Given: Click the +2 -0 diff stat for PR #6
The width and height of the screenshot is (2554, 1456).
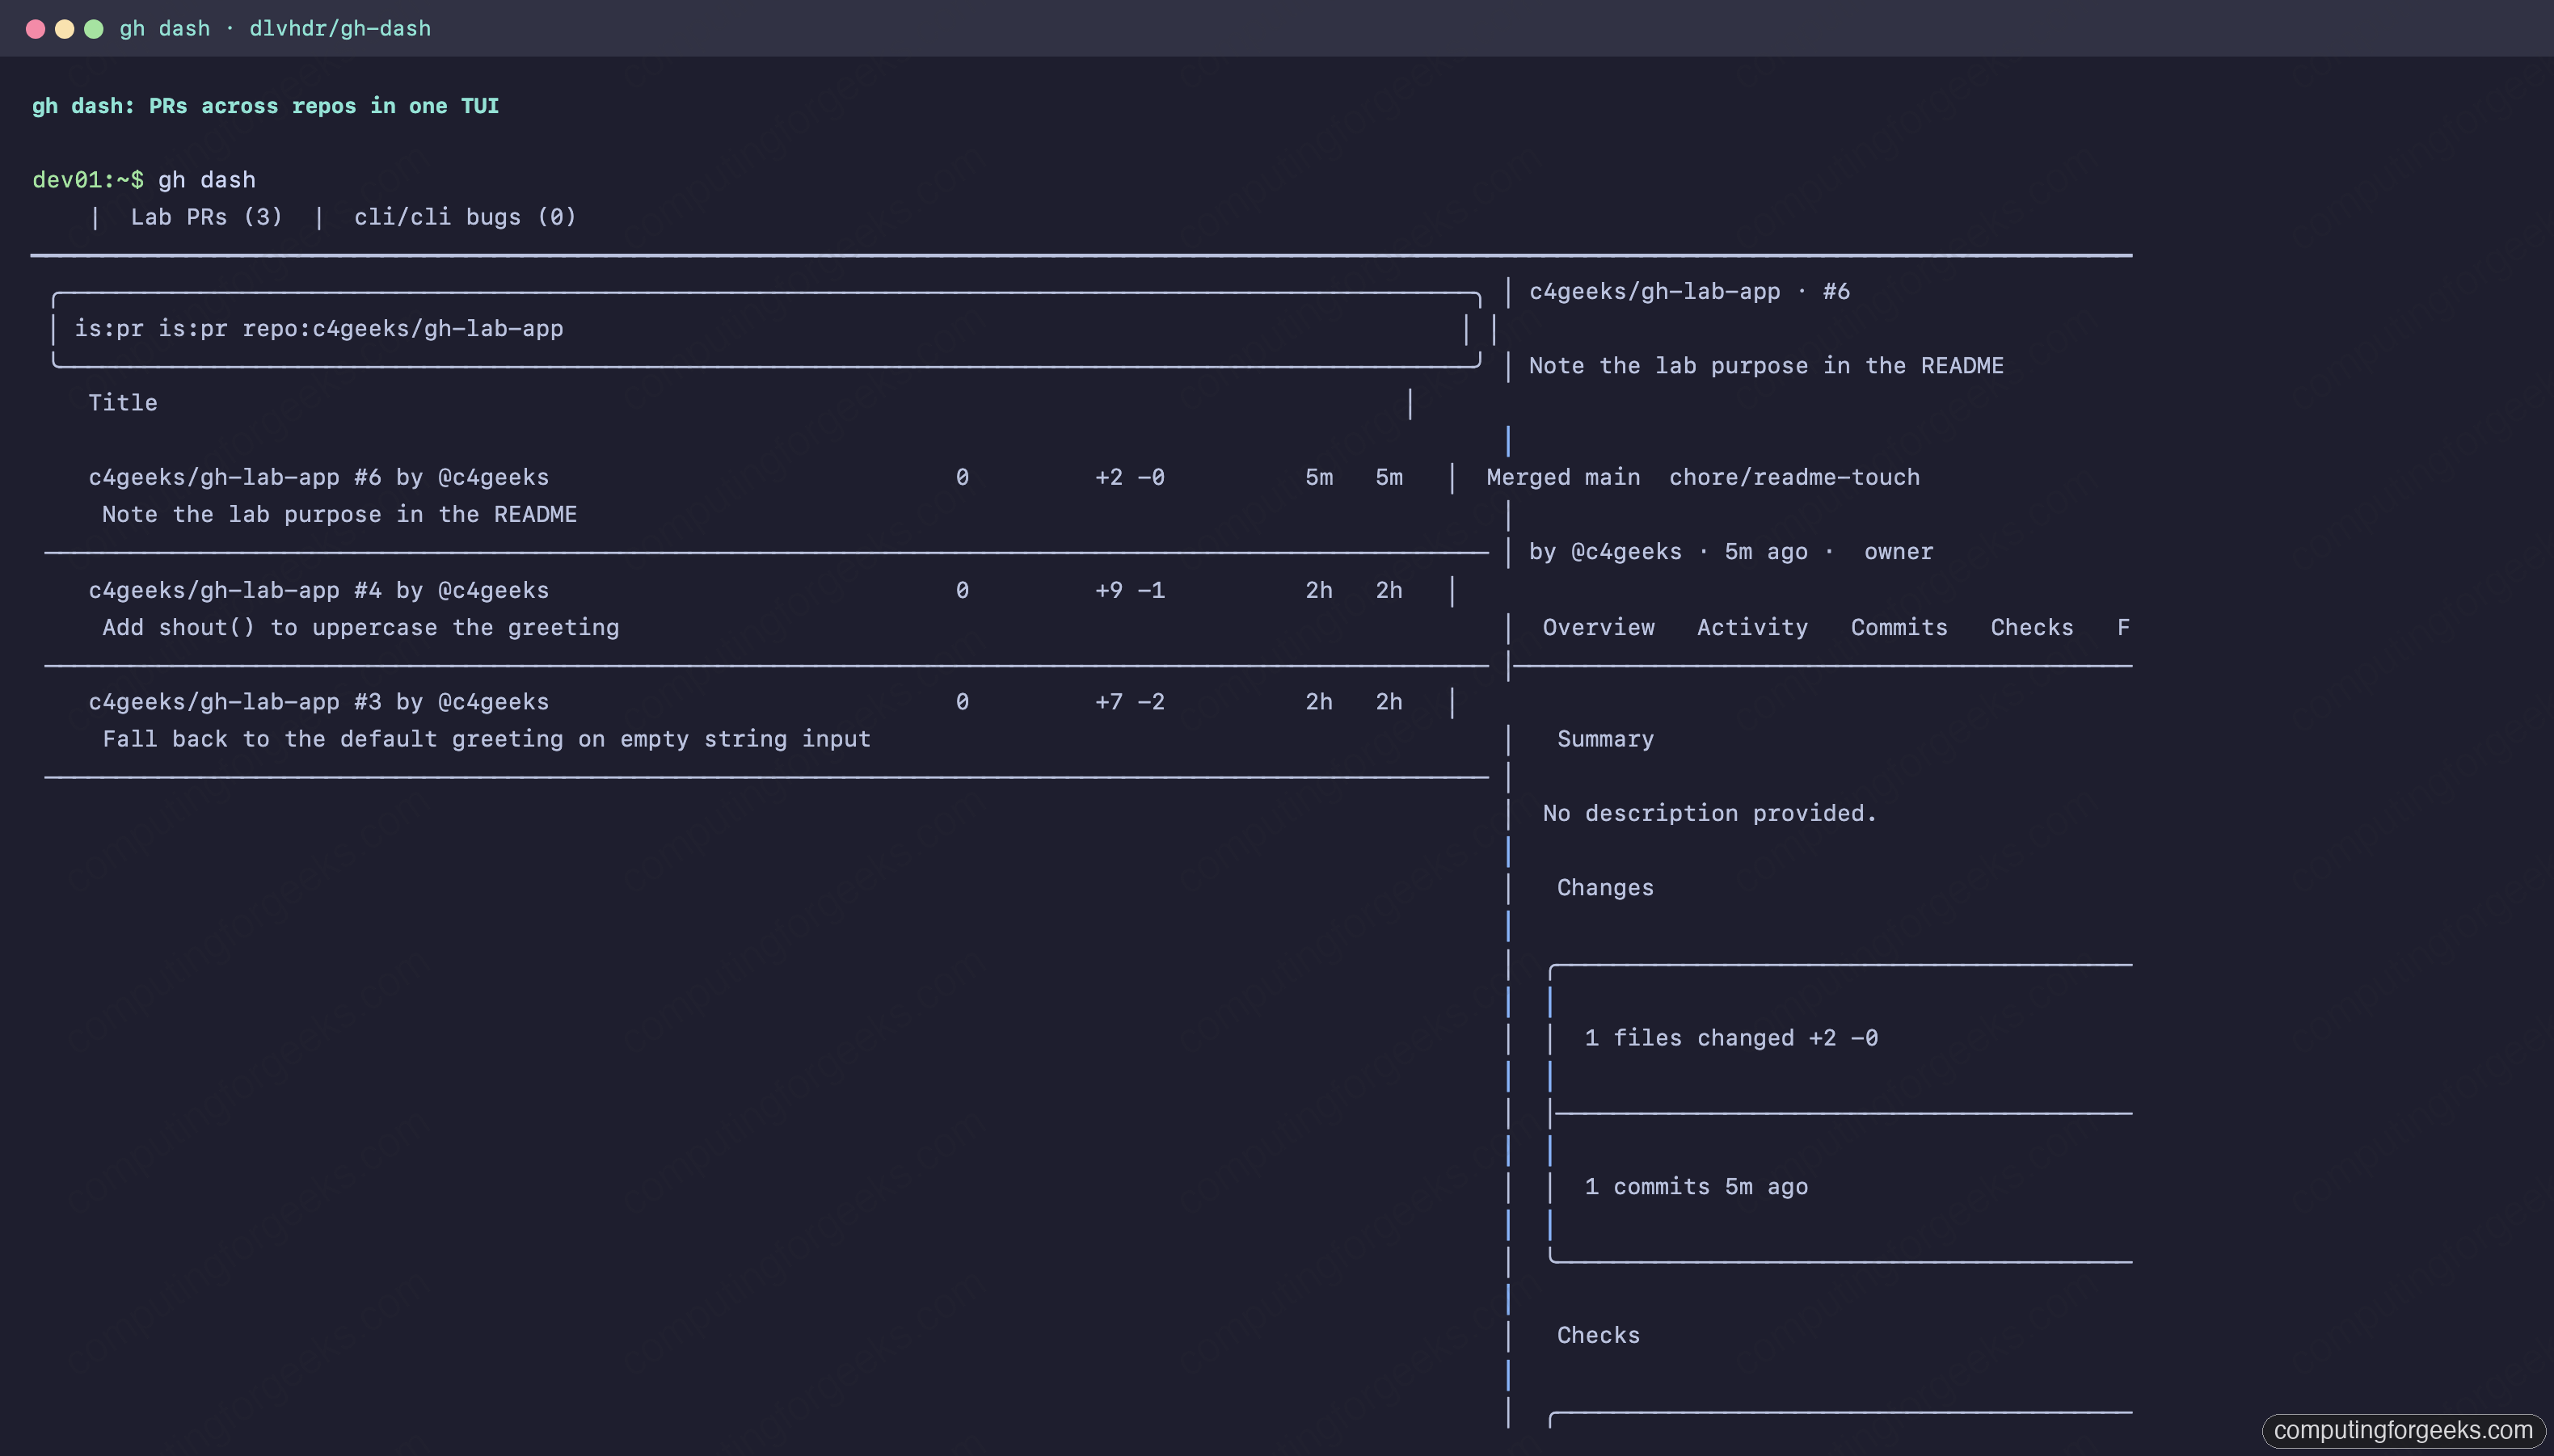Looking at the screenshot, I should click(x=1129, y=477).
